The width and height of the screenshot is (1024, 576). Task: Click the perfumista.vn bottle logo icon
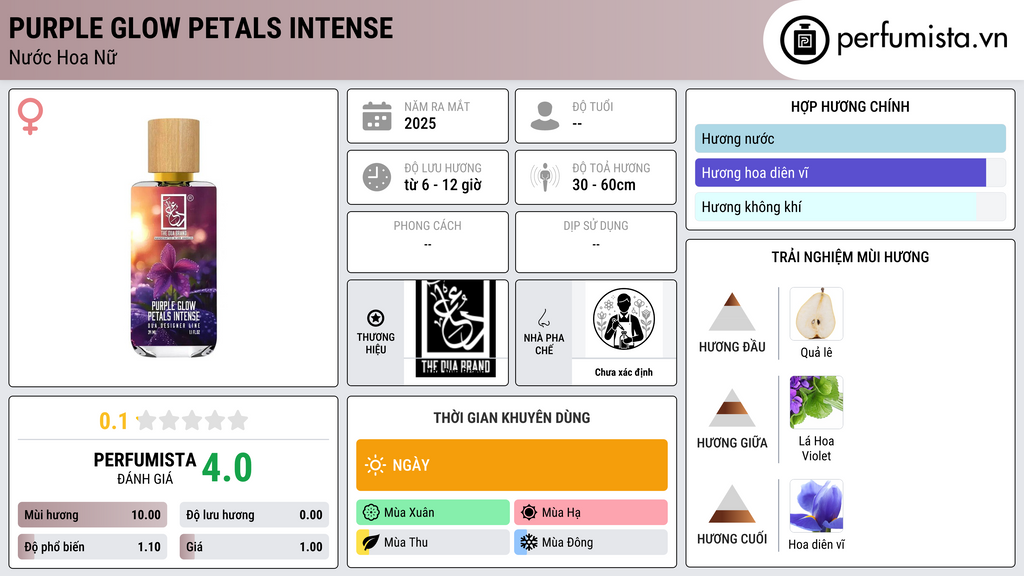804,40
